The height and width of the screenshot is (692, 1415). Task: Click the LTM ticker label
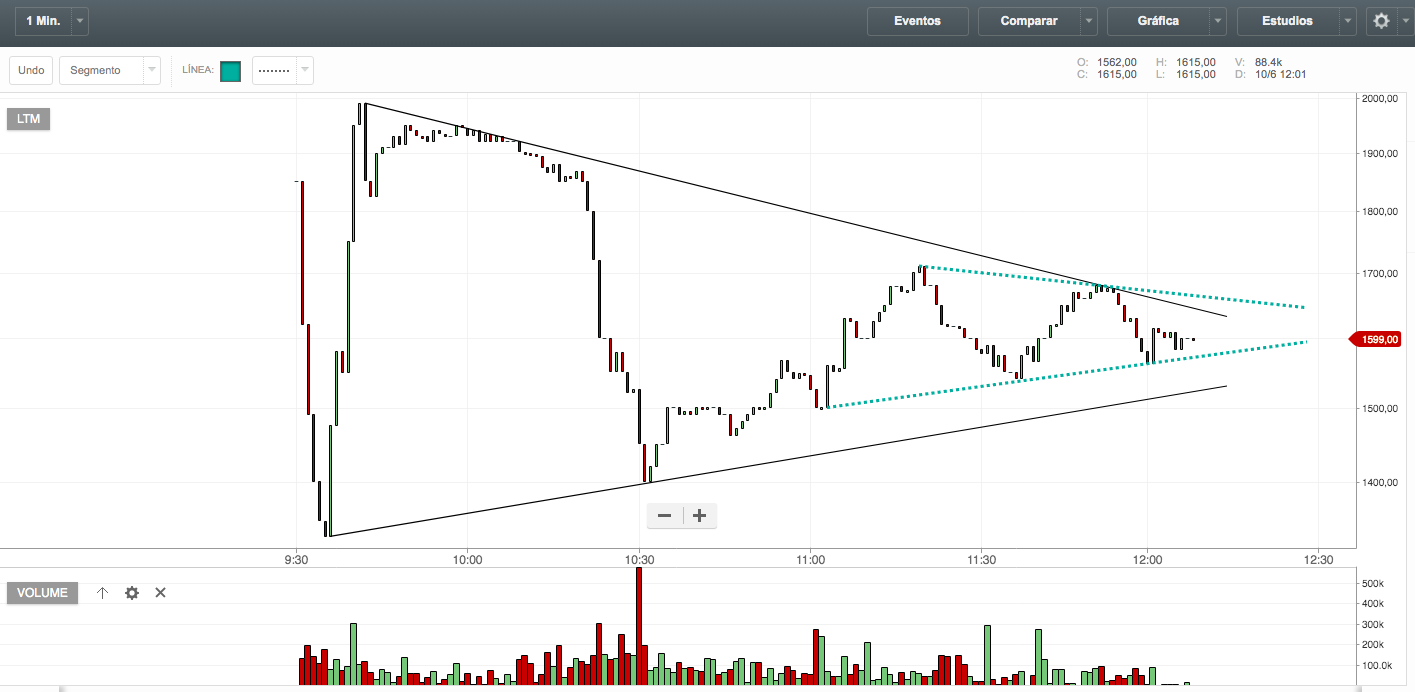[29, 119]
